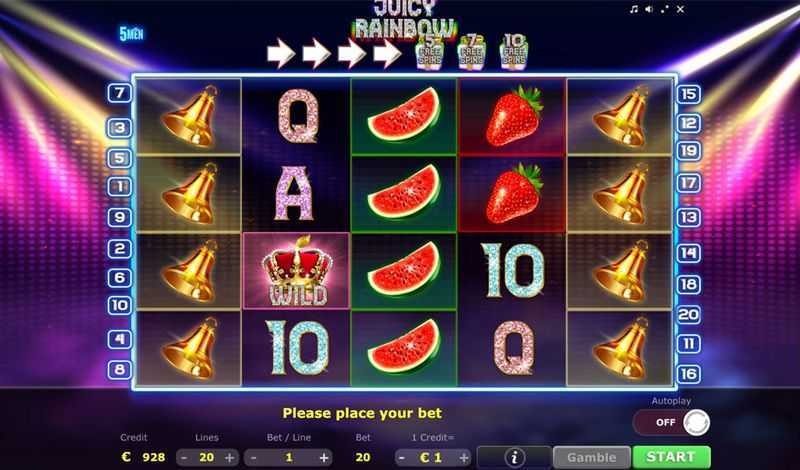Switch to fullscreen using the arrows icon
The height and width of the screenshot is (470, 800).
(665, 9)
